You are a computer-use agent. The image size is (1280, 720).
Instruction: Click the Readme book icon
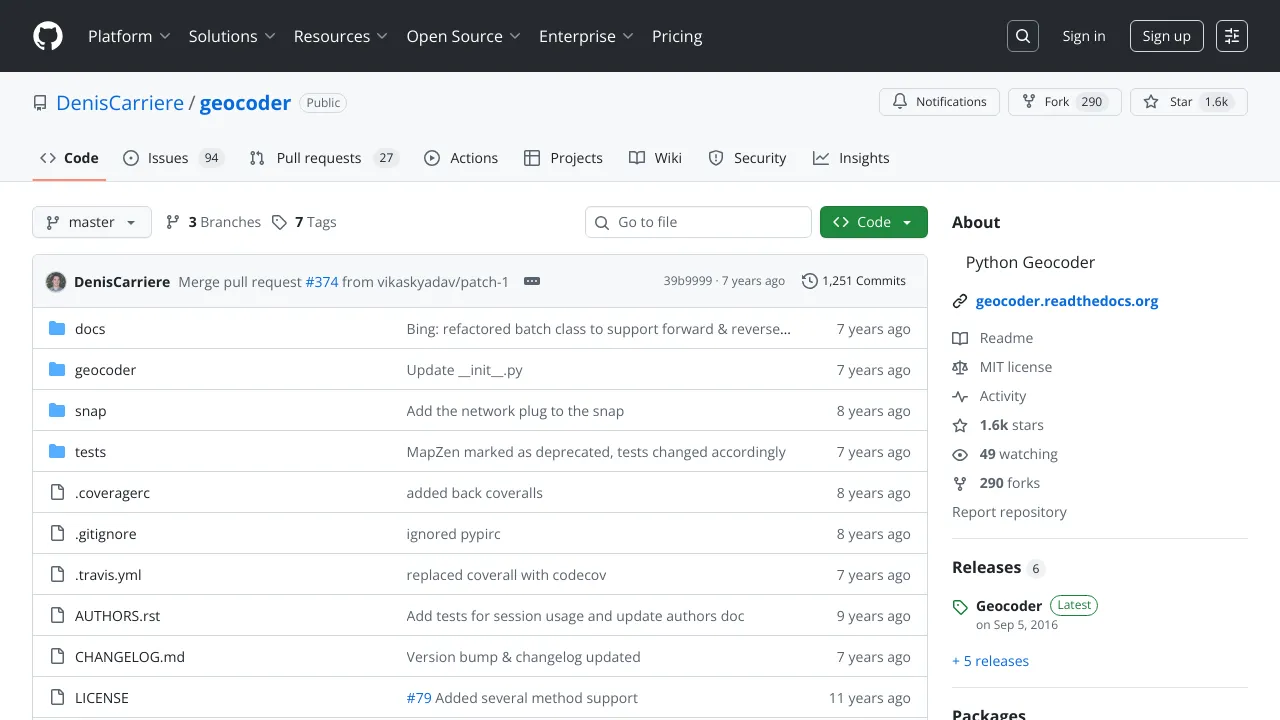pyautogui.click(x=960, y=338)
